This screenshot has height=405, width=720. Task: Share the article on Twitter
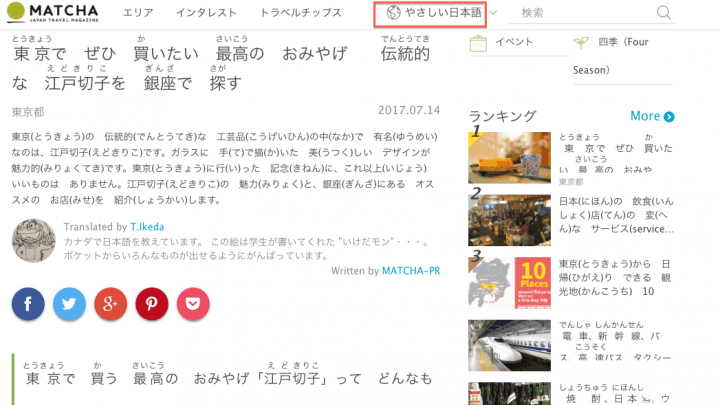[x=69, y=304]
